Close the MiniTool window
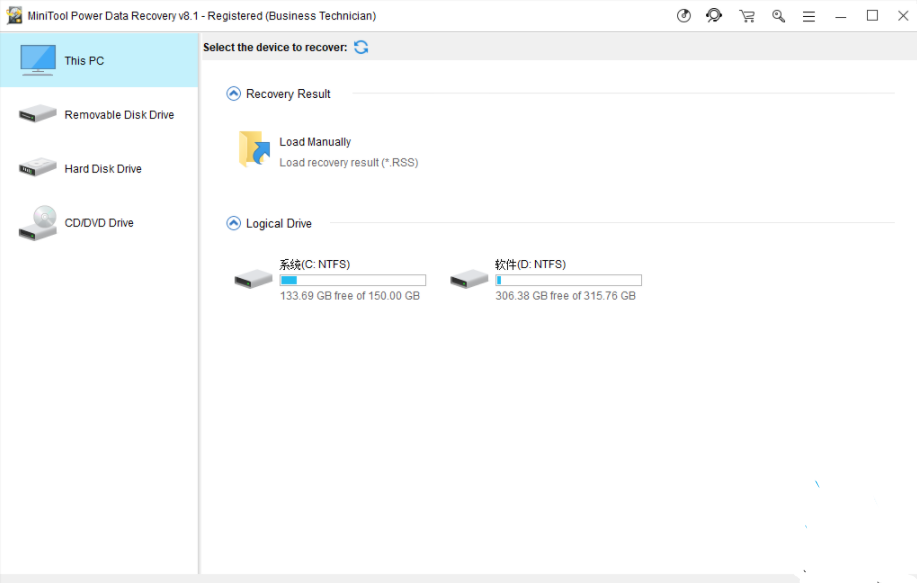 pyautogui.click(x=903, y=16)
